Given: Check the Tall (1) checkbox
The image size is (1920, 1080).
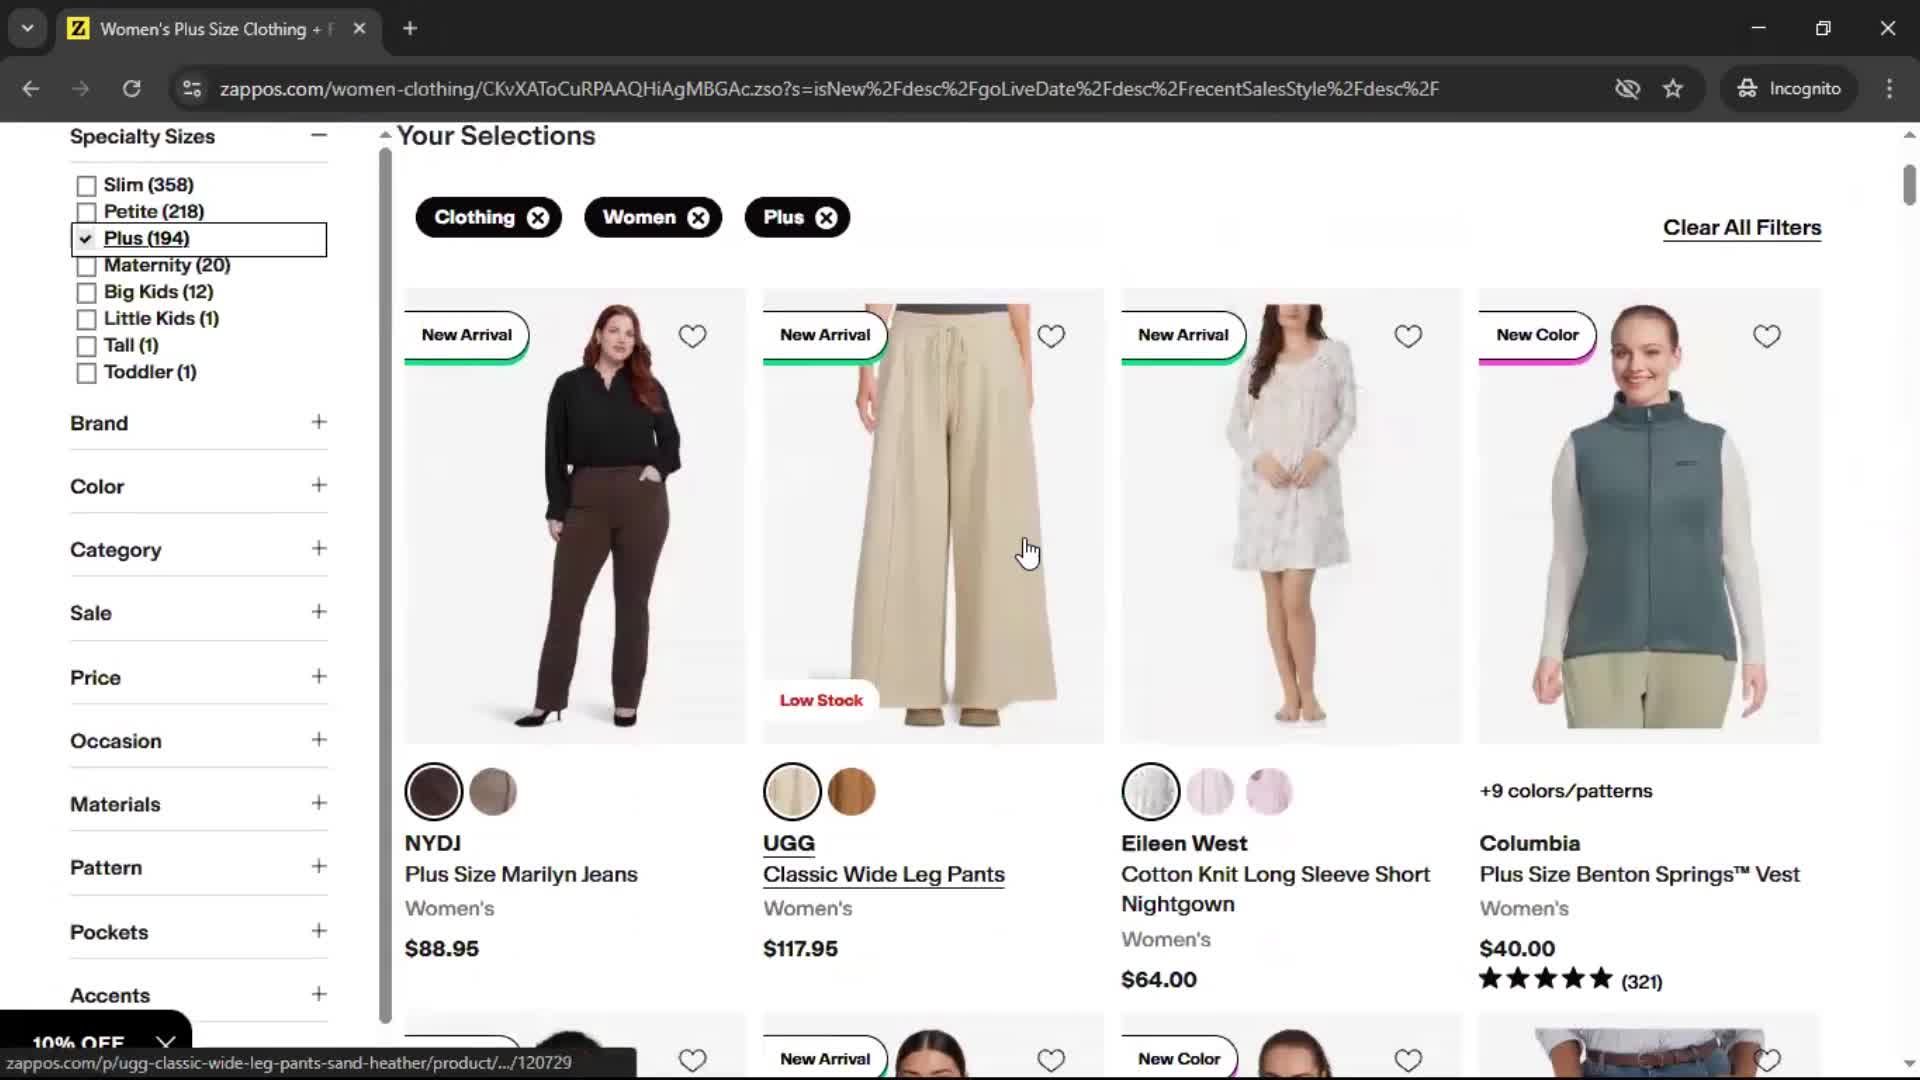Looking at the screenshot, I should click(86, 346).
